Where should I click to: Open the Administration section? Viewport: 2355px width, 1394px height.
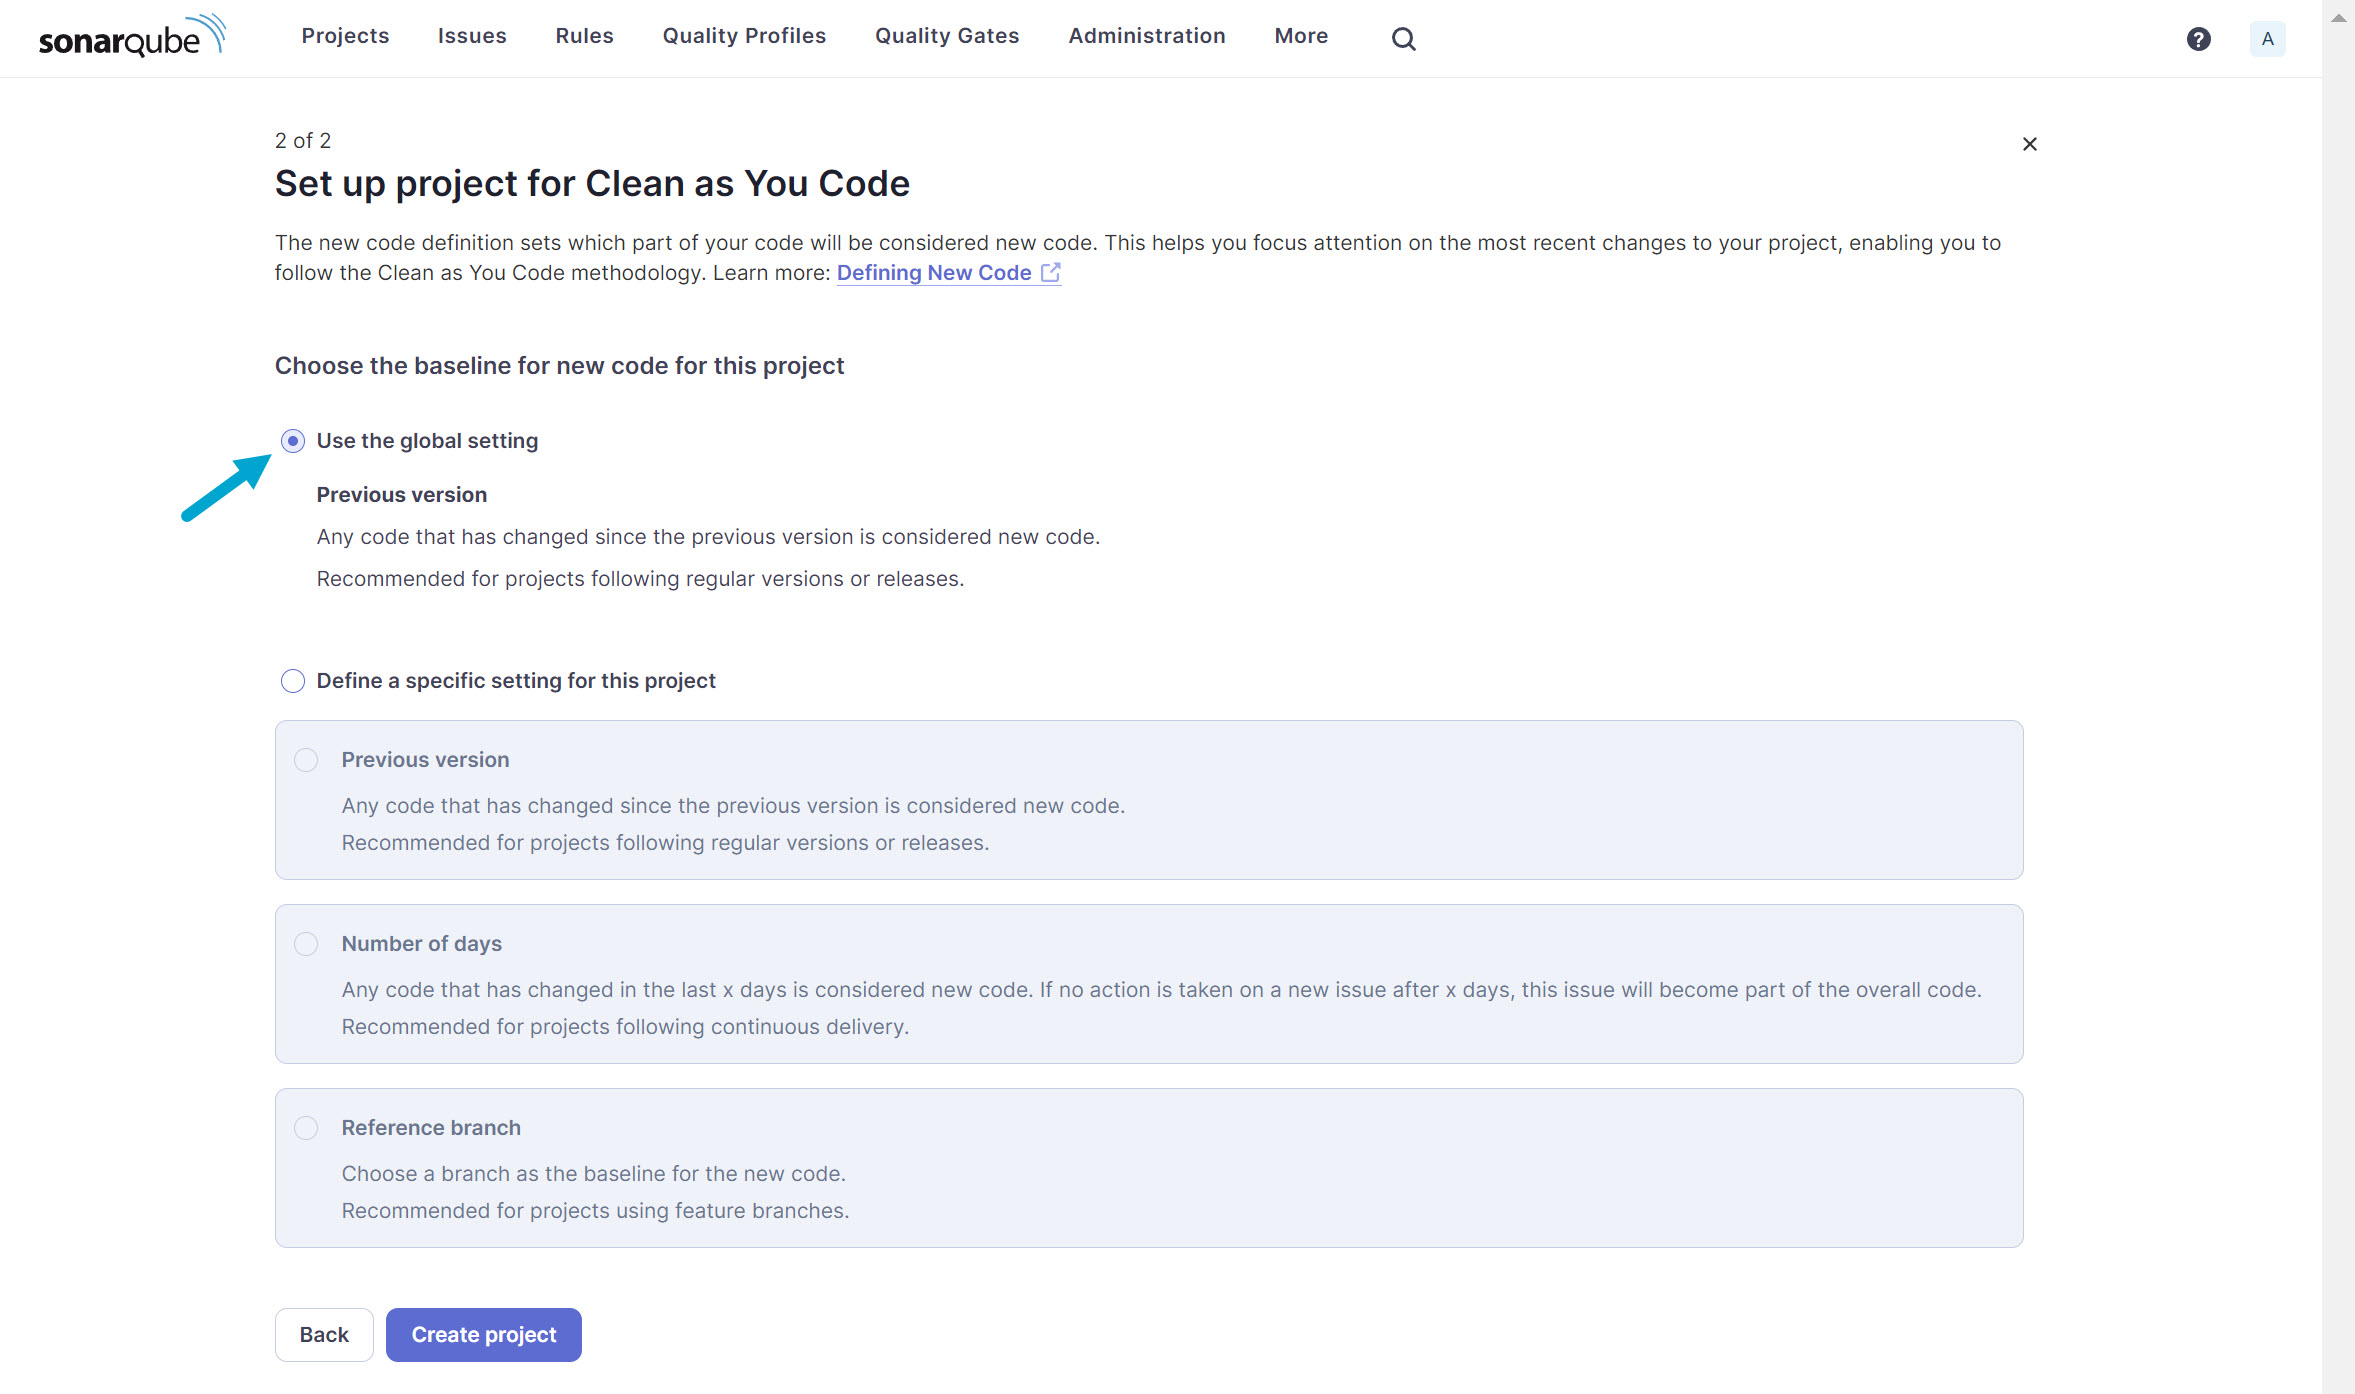1146,36
